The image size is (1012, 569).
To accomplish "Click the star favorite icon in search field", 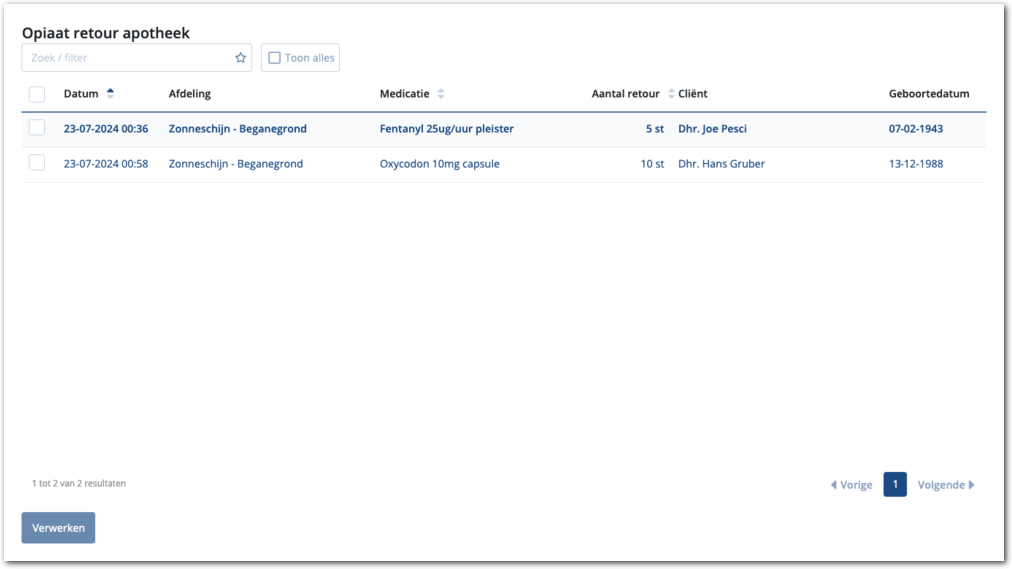I will [x=240, y=58].
